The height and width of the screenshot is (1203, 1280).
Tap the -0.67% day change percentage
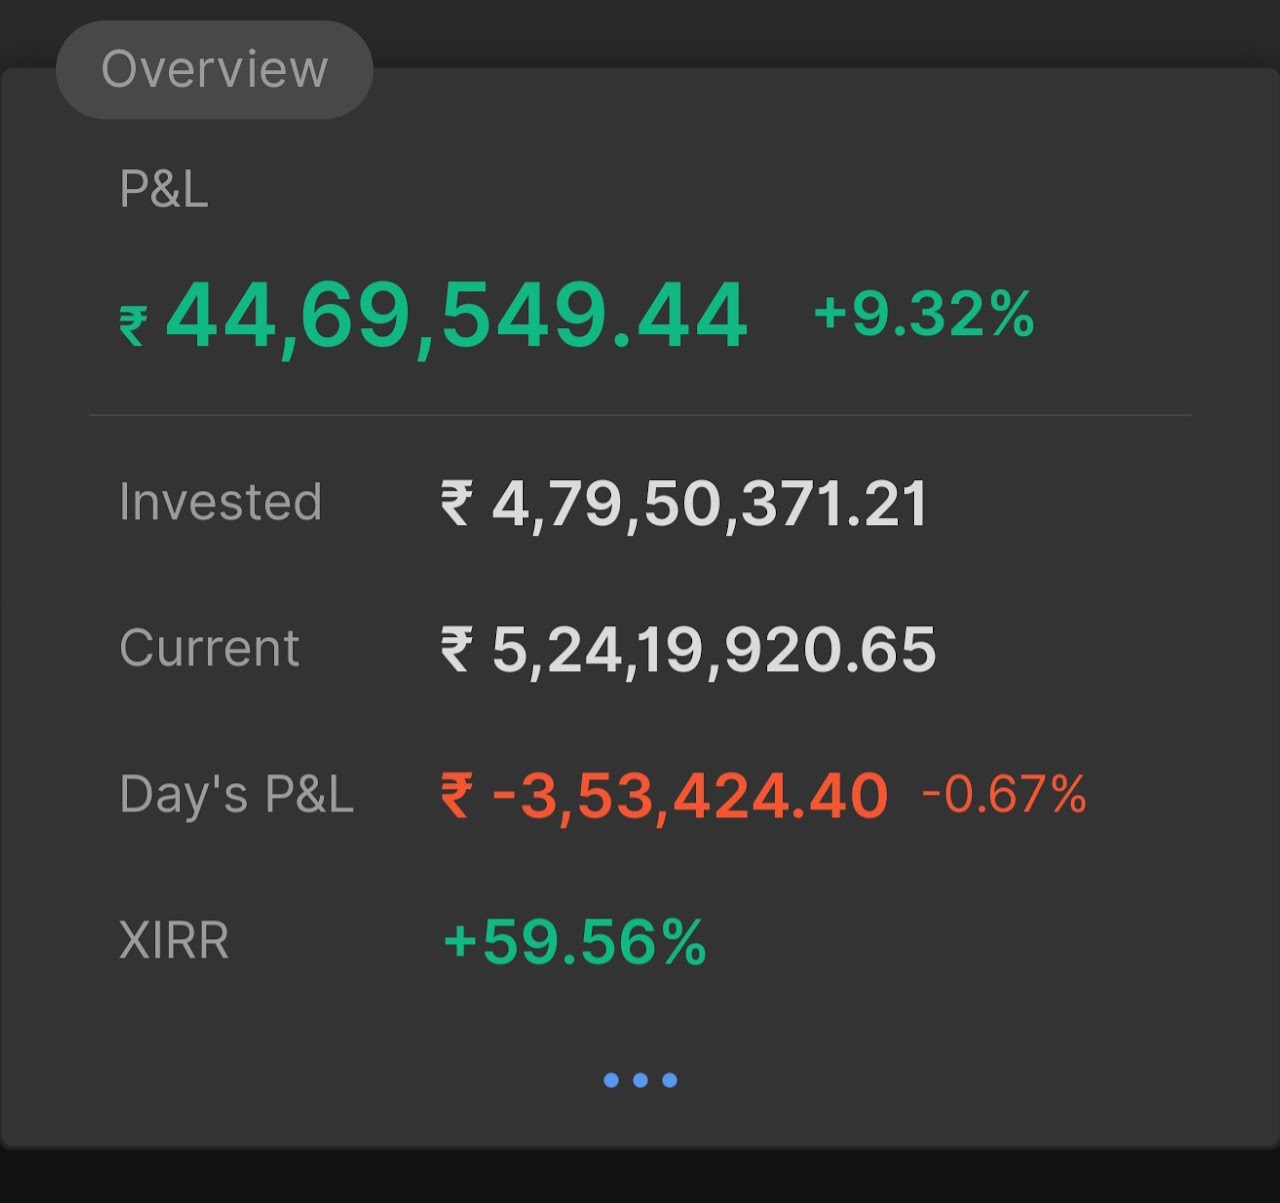(x=1004, y=795)
